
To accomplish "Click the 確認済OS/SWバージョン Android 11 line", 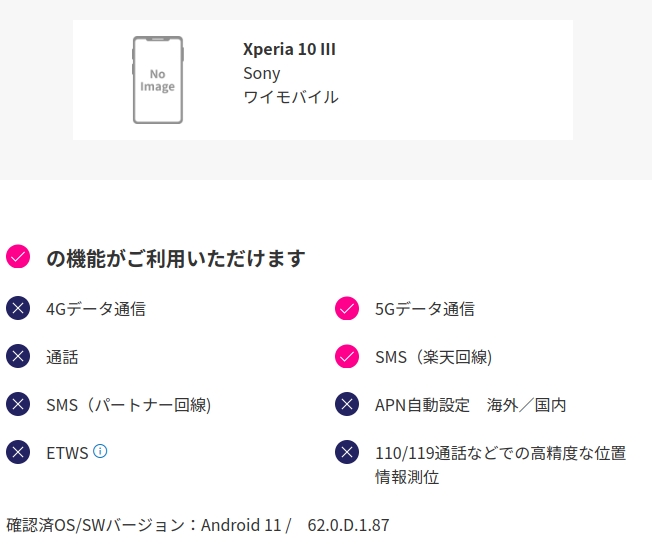I will [x=198, y=525].
